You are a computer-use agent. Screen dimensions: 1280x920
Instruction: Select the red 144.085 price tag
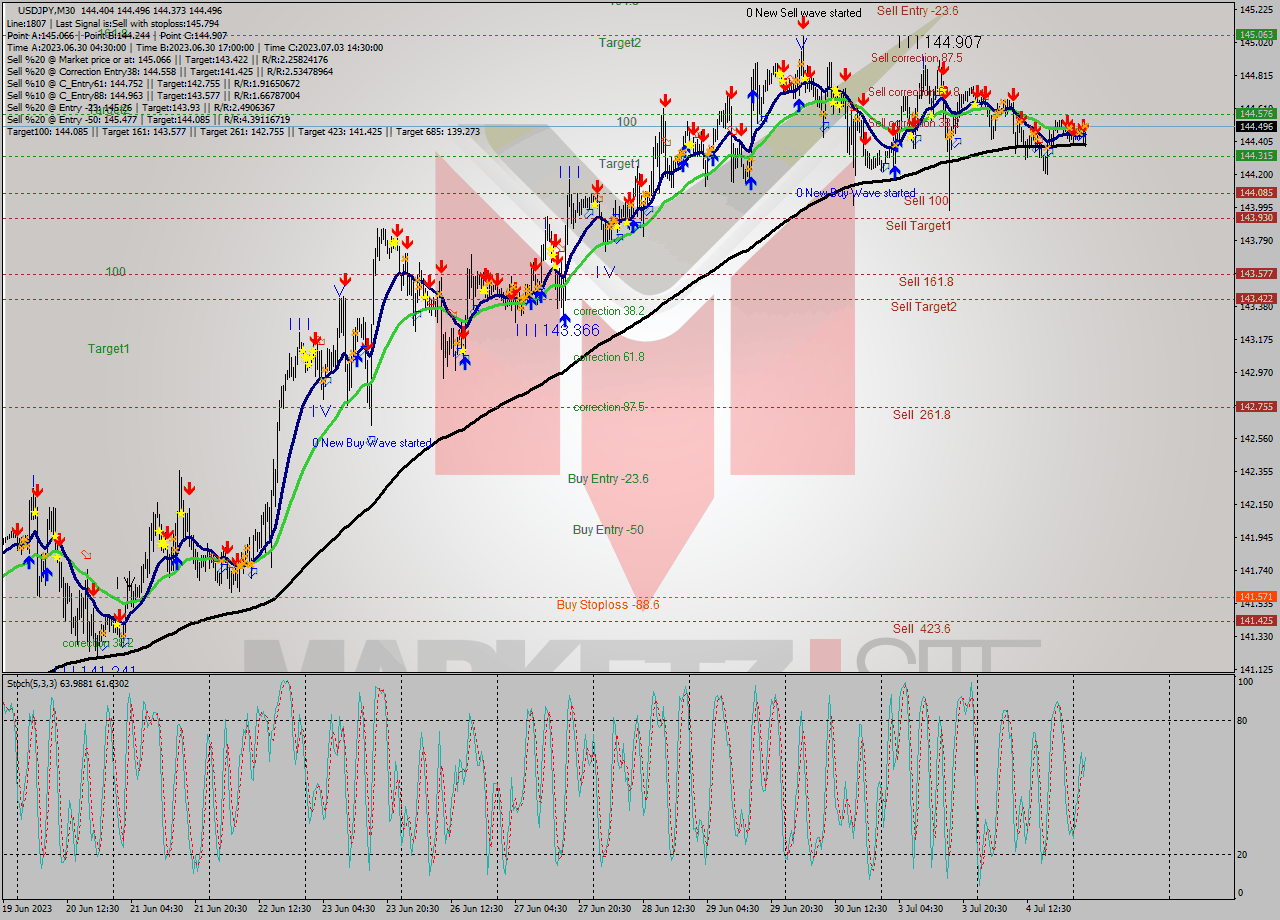[x=1256, y=192]
